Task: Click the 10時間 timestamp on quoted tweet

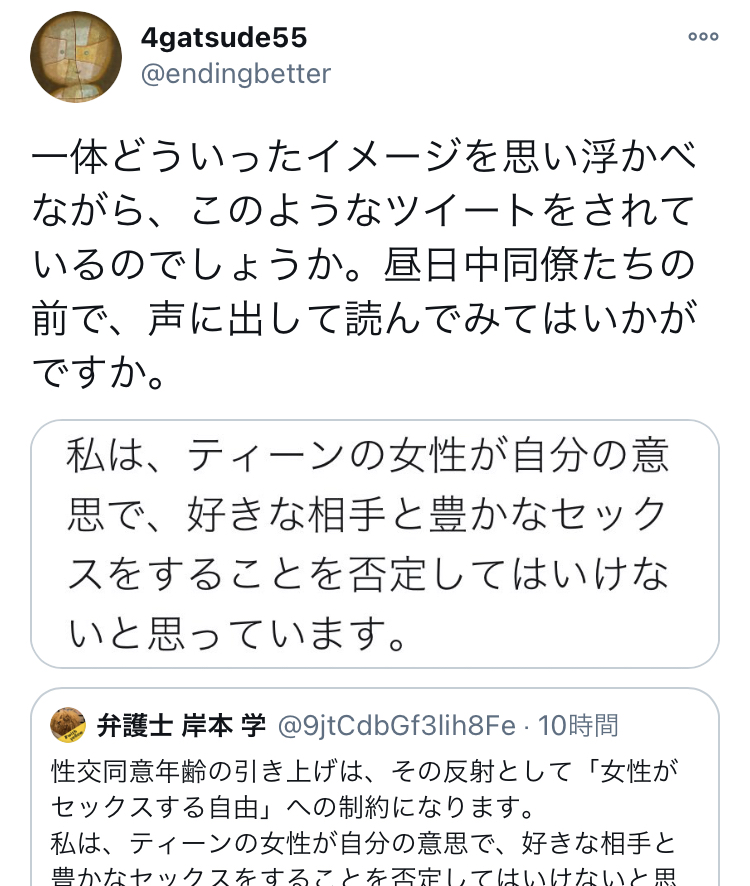Action: (578, 724)
